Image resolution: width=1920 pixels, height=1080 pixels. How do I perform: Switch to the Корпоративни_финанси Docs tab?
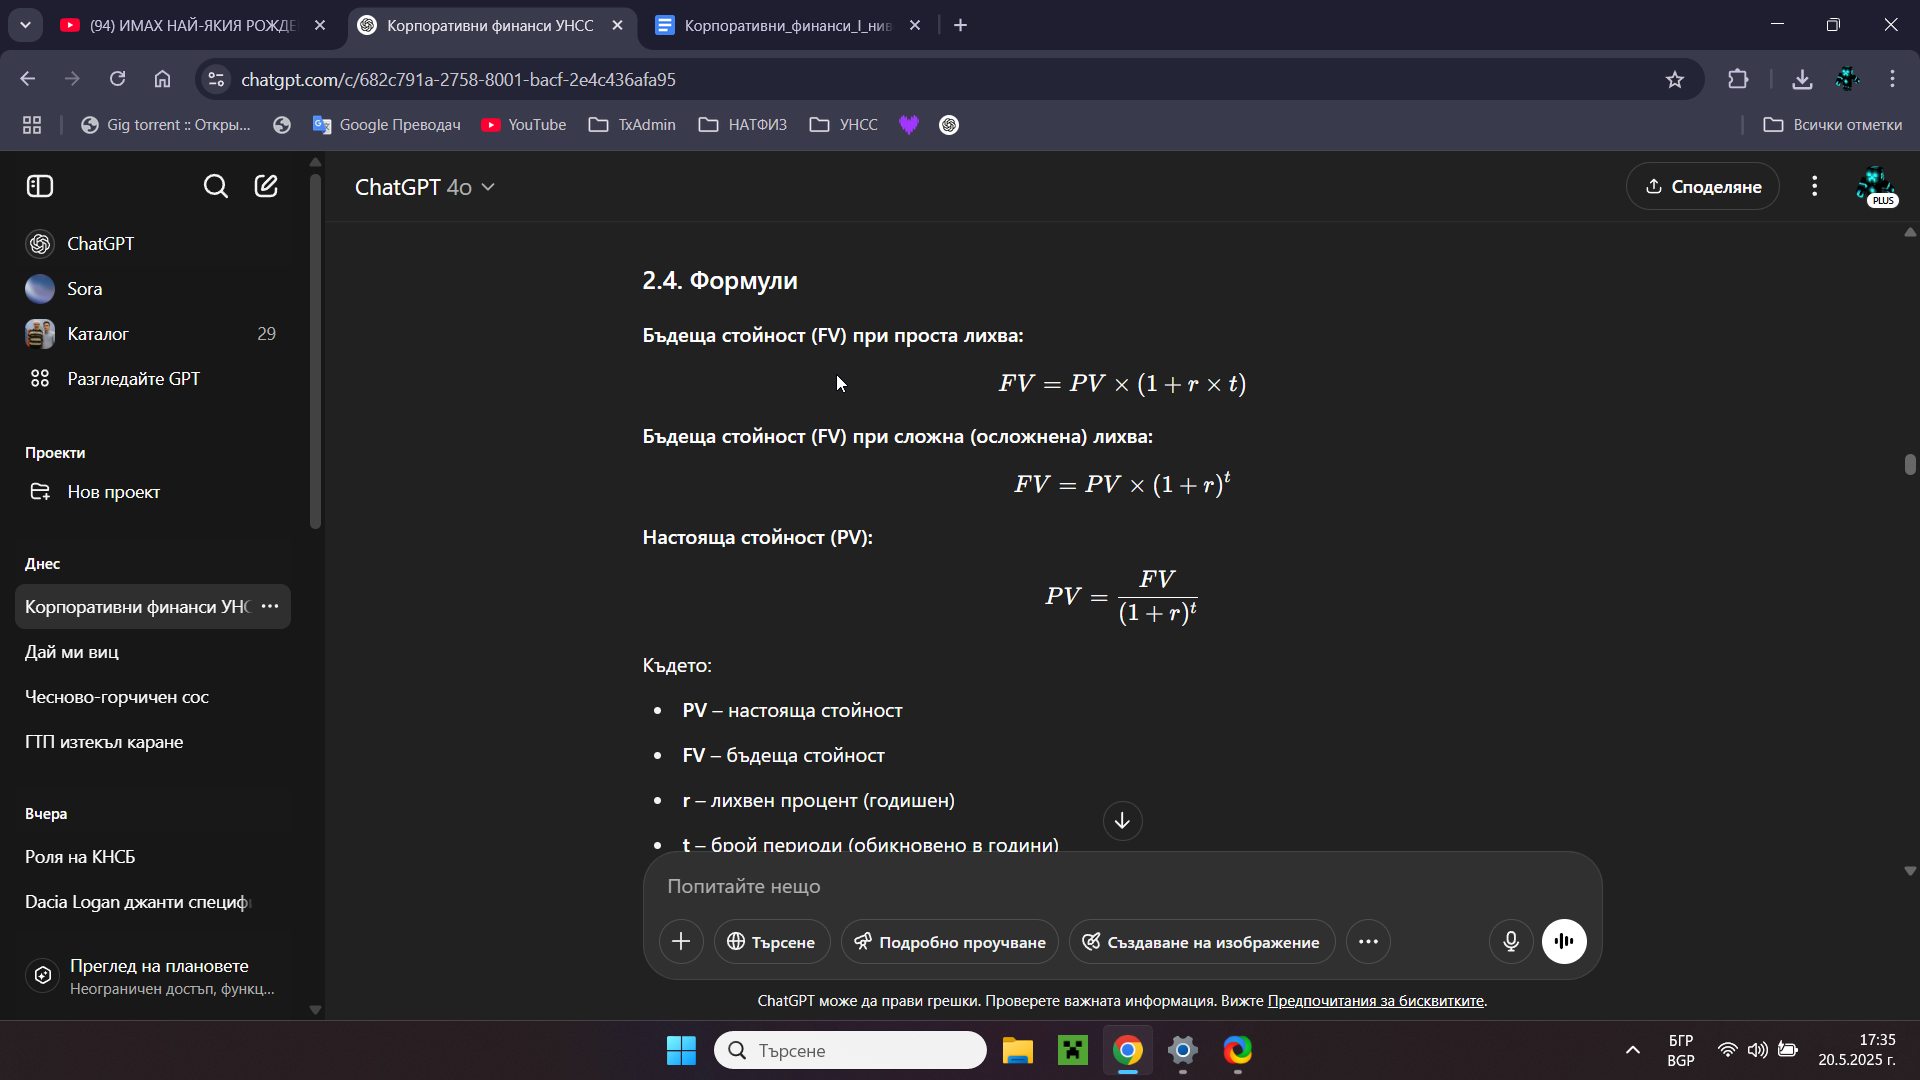(x=787, y=25)
